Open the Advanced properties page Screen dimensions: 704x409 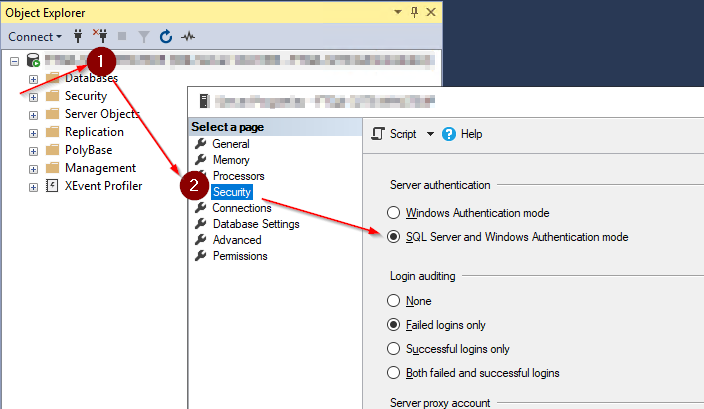(x=237, y=240)
